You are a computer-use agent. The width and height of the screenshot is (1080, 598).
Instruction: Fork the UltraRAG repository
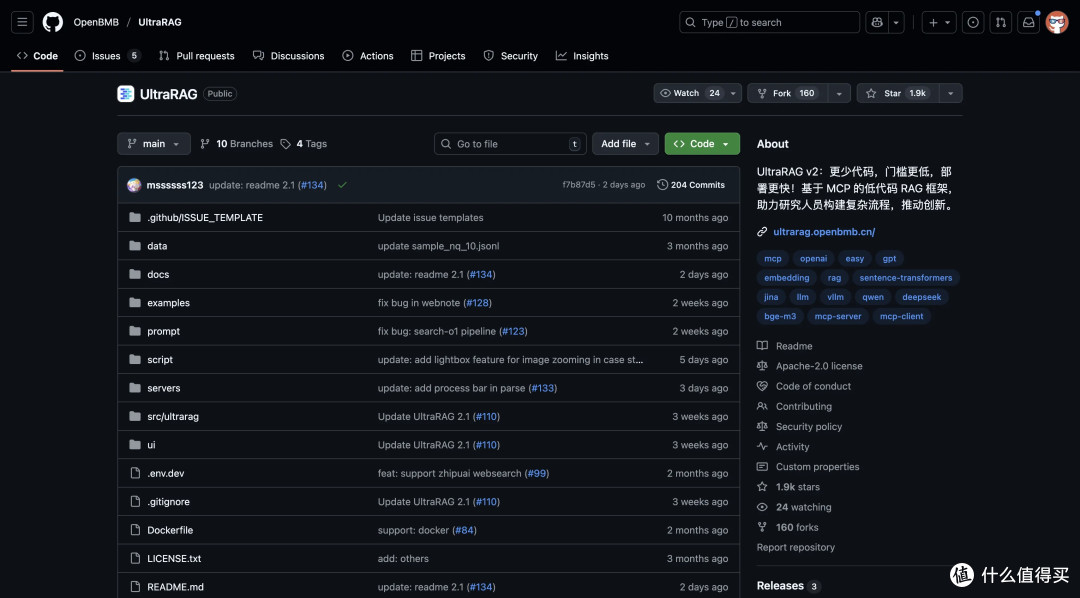pyautogui.click(x=787, y=93)
